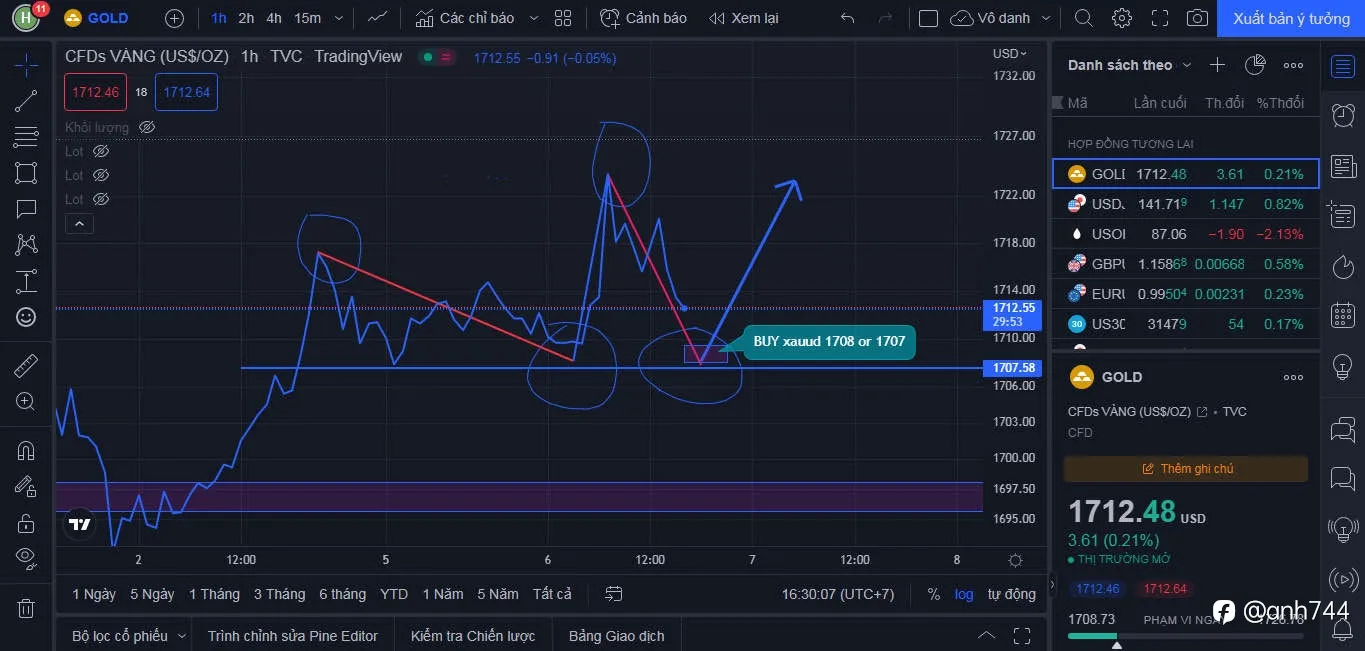
Task: Select the crosshair cursor tool
Action: tap(26, 65)
